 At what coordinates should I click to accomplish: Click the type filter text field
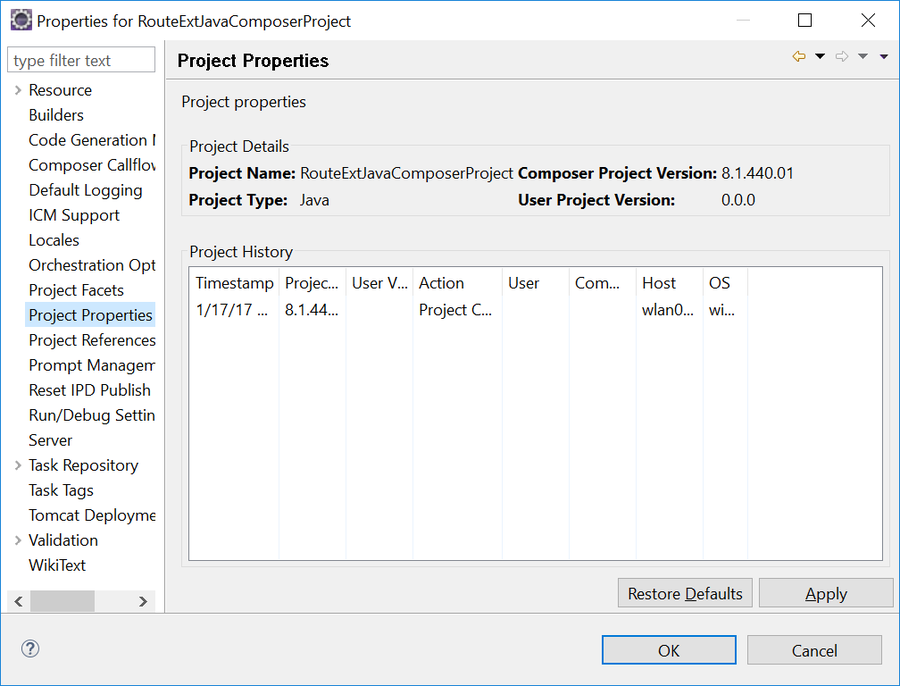coord(81,60)
